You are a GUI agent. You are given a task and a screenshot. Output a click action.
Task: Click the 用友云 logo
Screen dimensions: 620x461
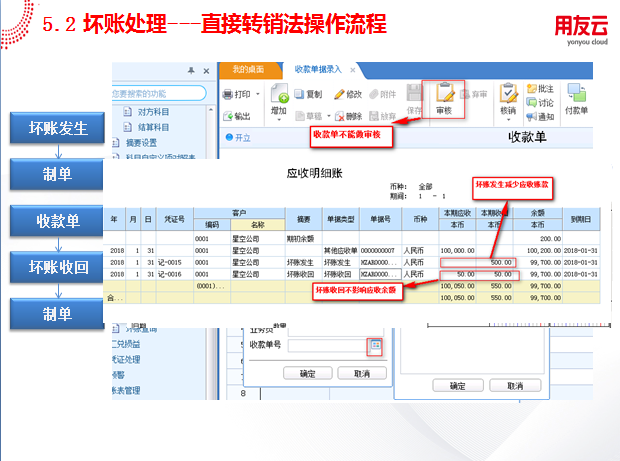(581, 30)
